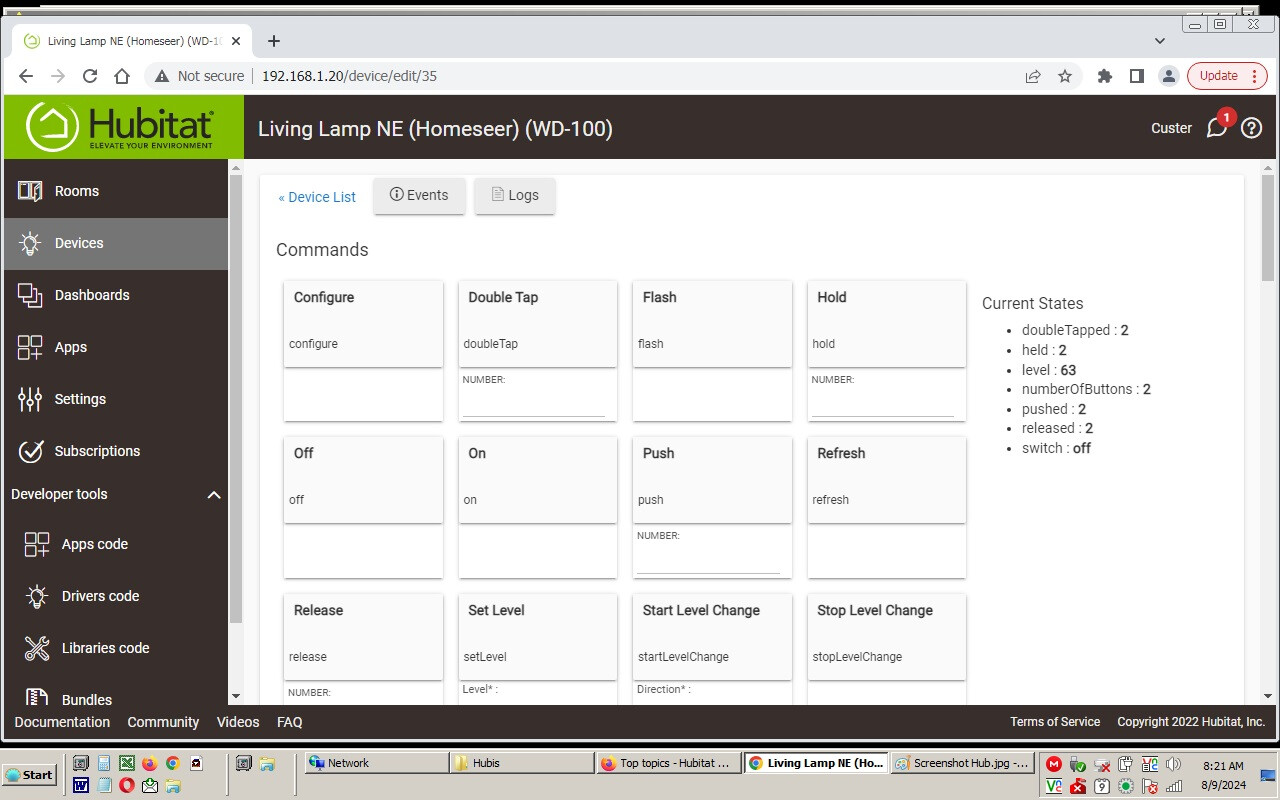Go to Chrome home page button
Viewport: 1280px width, 800px height.
point(122,76)
